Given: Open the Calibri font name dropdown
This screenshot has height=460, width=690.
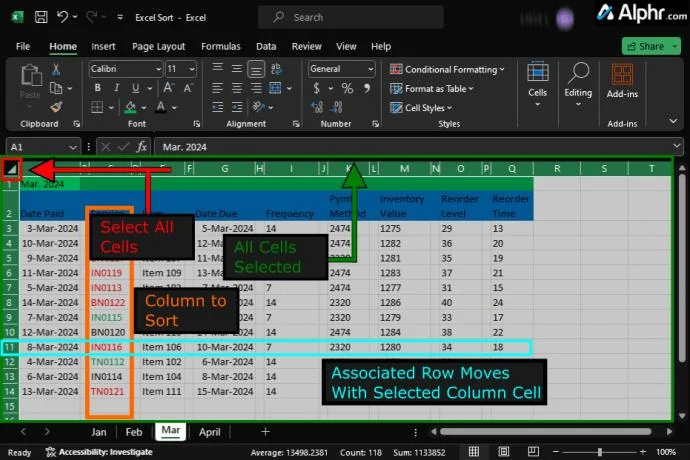Looking at the screenshot, I should pos(124,69).
